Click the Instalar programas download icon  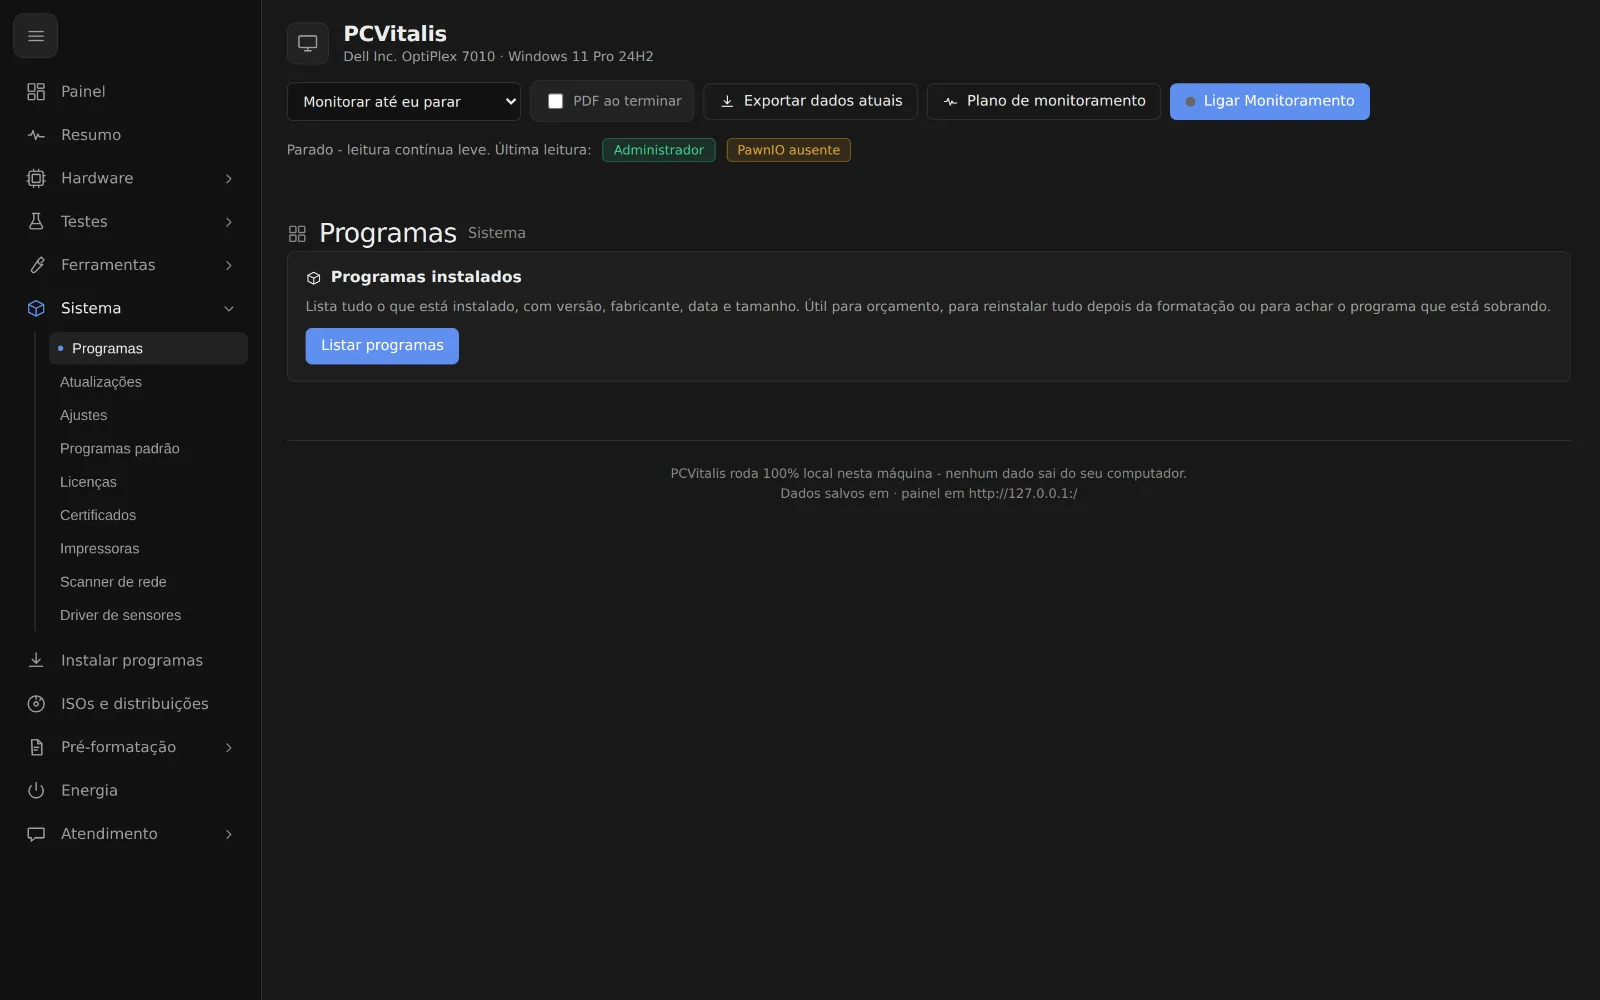coord(36,660)
